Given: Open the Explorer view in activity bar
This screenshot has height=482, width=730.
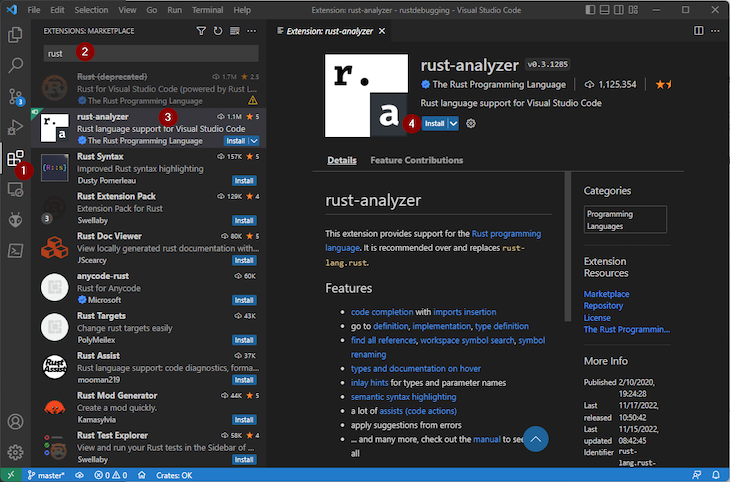Looking at the screenshot, I should point(15,34).
